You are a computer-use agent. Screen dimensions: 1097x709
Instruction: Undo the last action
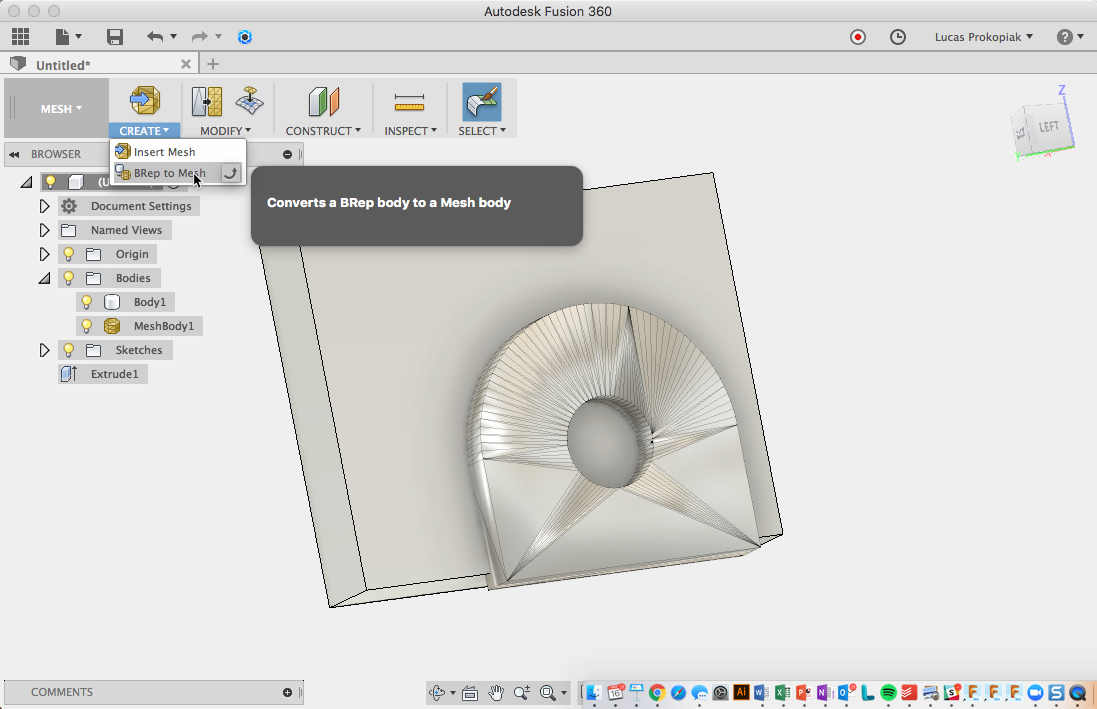155,36
